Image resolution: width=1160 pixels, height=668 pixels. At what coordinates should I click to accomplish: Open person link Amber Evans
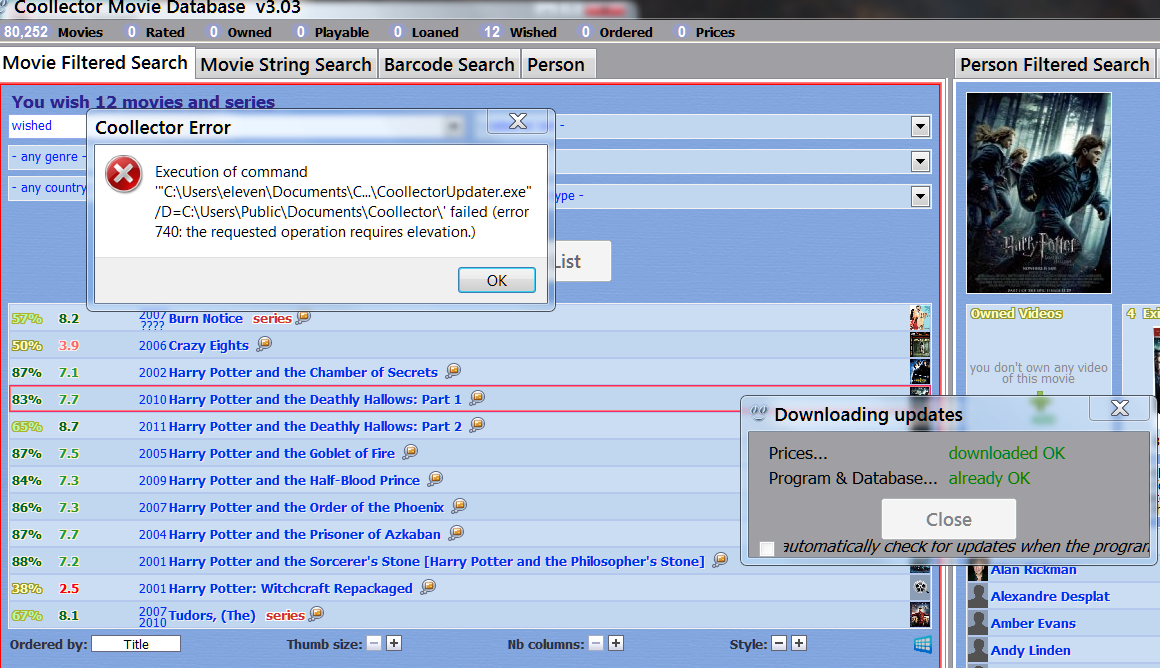point(1033,624)
